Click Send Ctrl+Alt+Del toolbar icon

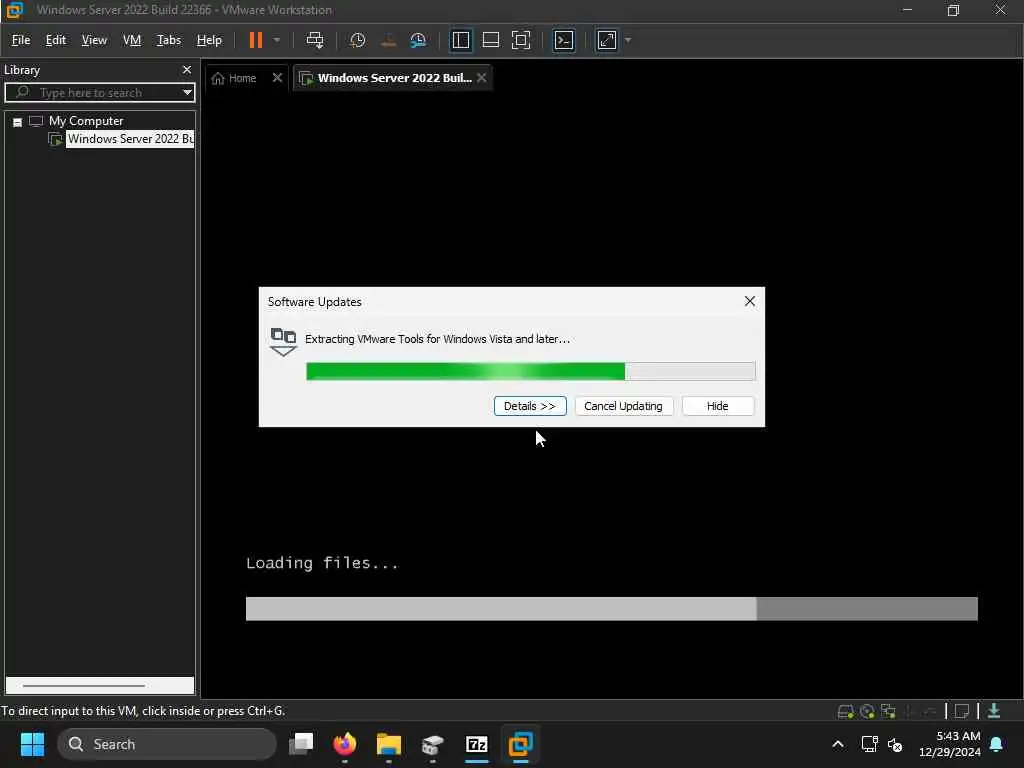[x=315, y=40]
